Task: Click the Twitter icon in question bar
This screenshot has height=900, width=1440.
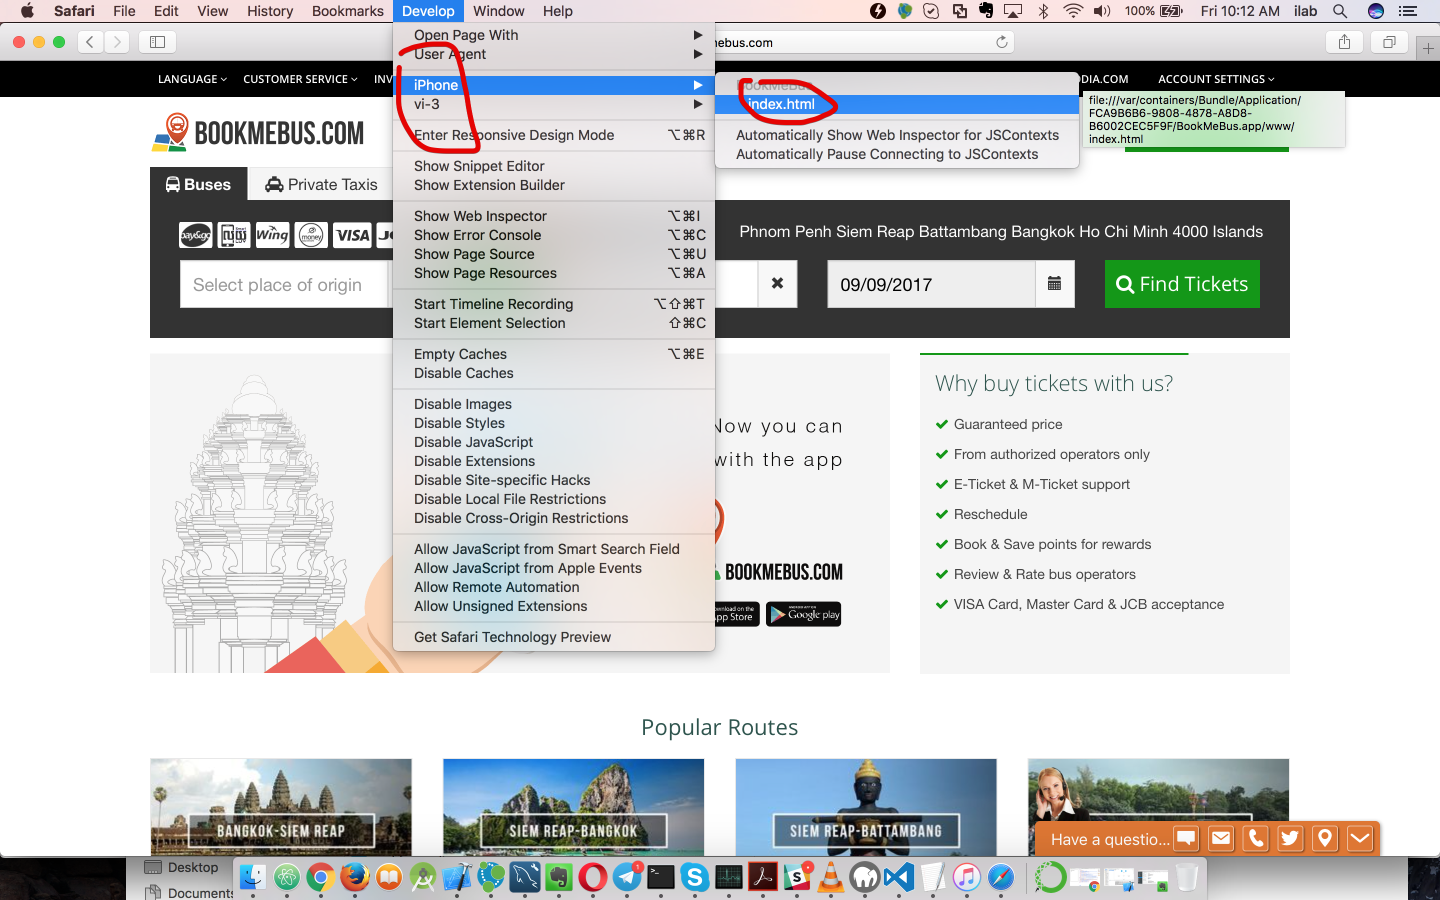Action: click(1290, 838)
